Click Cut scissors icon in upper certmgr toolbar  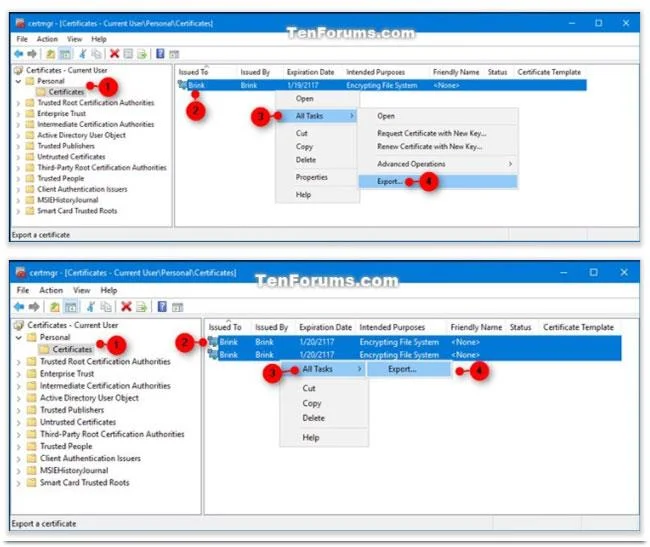click(x=83, y=54)
